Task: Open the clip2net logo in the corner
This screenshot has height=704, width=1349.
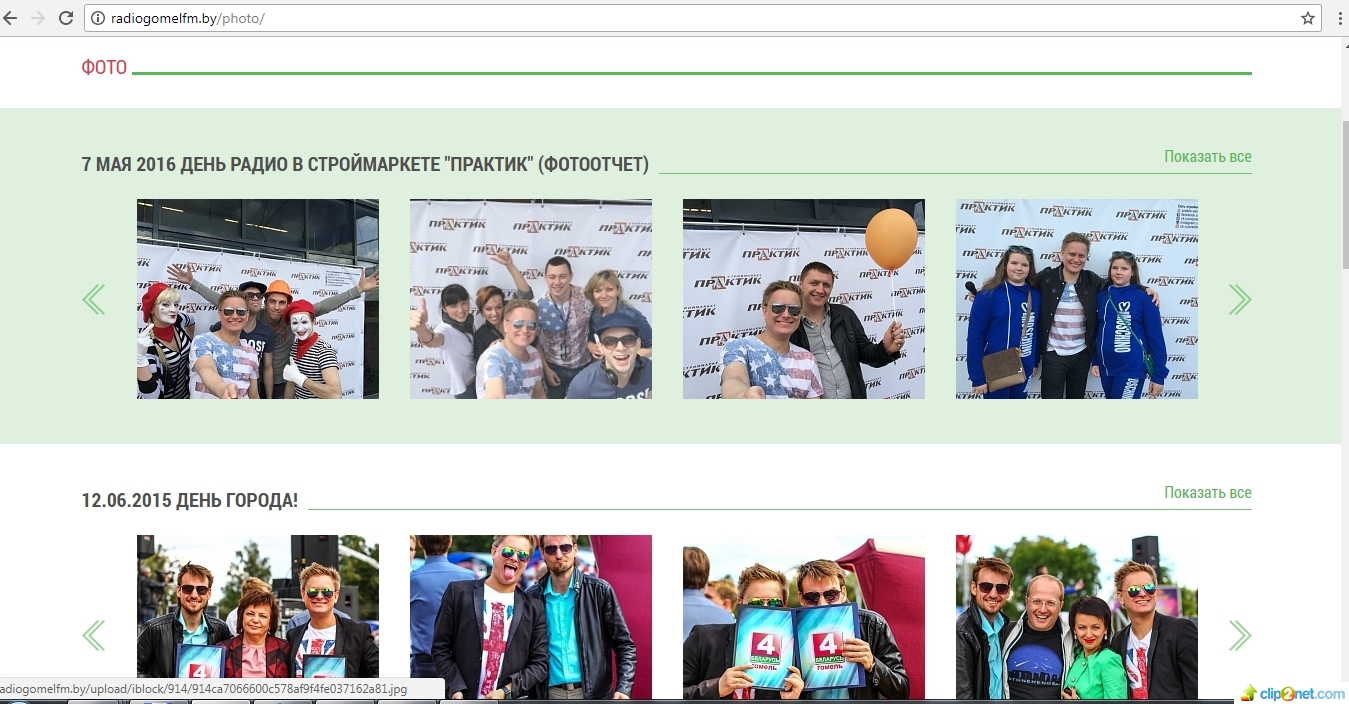Action: point(1293,693)
